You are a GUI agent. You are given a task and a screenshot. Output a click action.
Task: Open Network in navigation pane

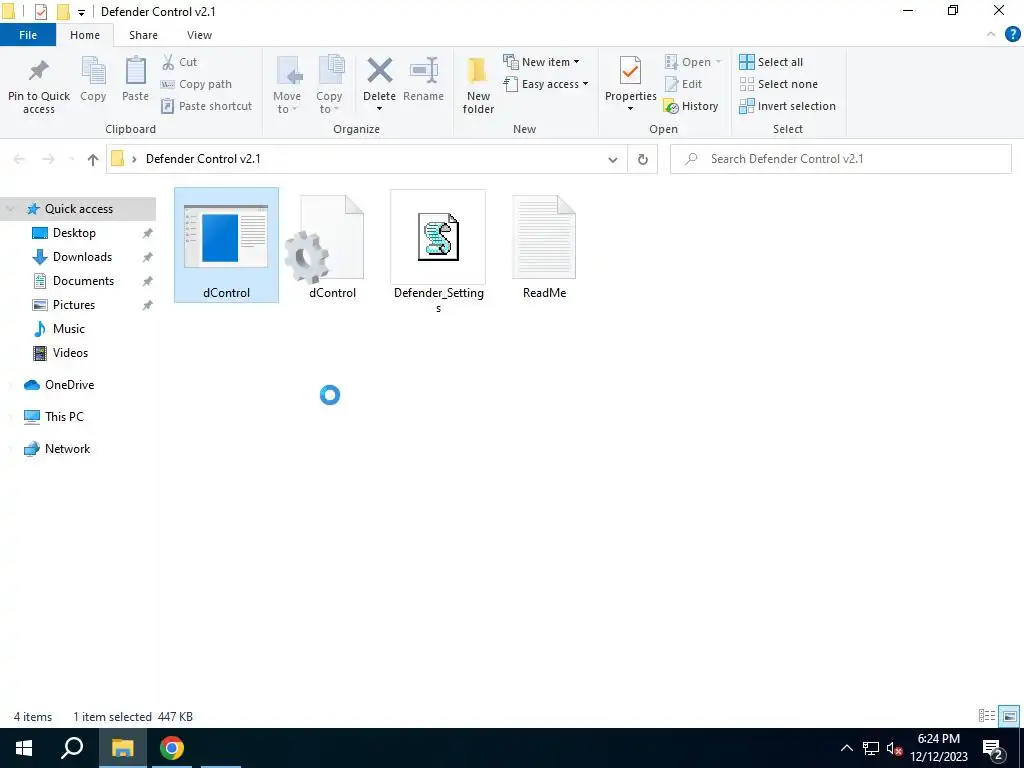tap(67, 449)
